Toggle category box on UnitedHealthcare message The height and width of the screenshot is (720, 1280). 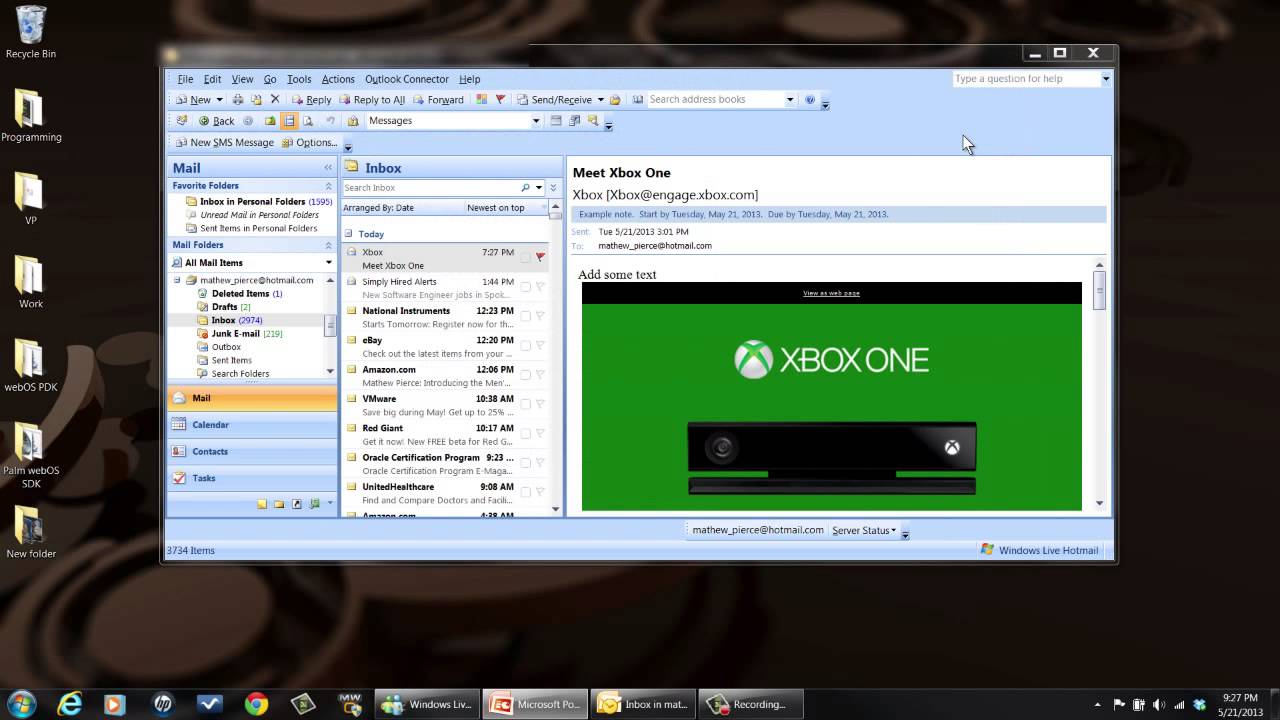pyautogui.click(x=525, y=492)
